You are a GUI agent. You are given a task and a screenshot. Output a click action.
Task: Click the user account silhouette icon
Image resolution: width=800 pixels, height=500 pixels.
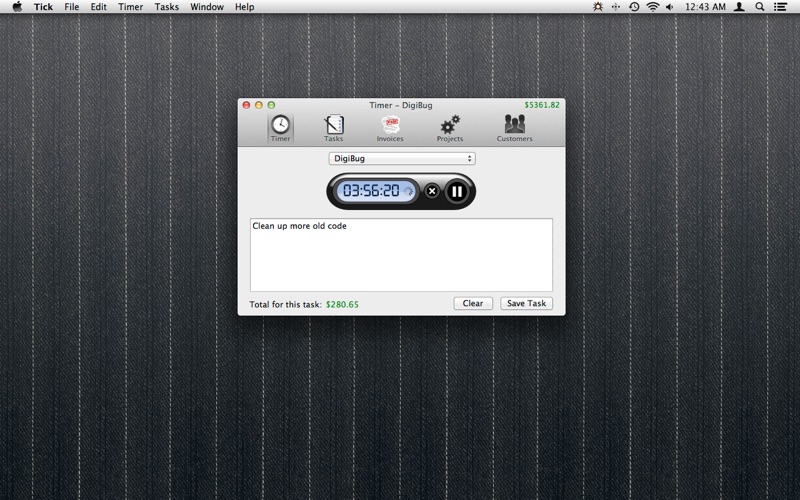click(x=739, y=7)
